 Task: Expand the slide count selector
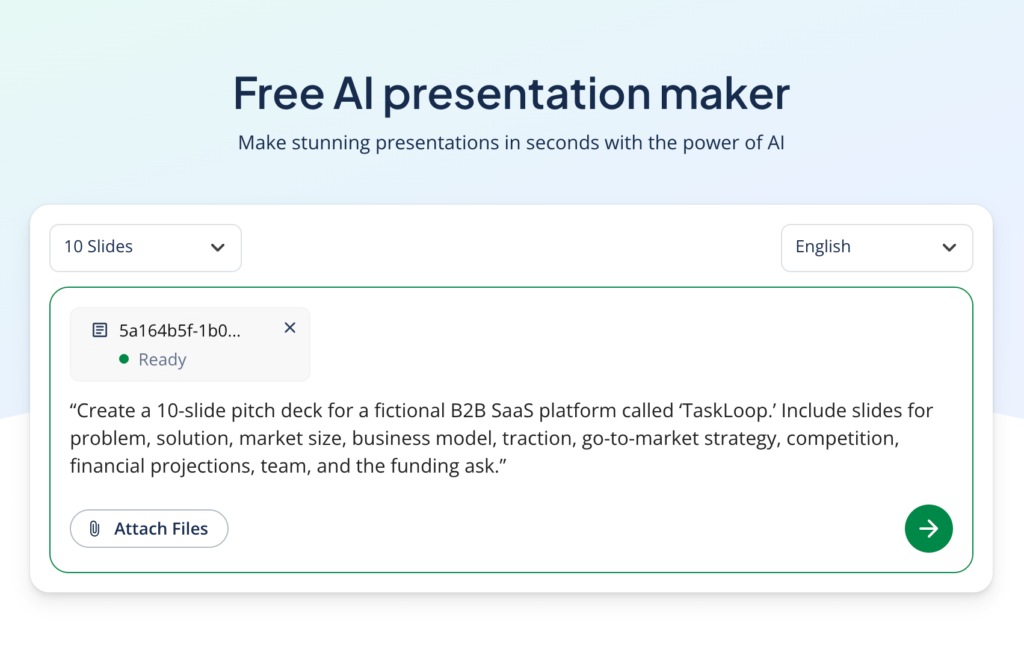(145, 247)
